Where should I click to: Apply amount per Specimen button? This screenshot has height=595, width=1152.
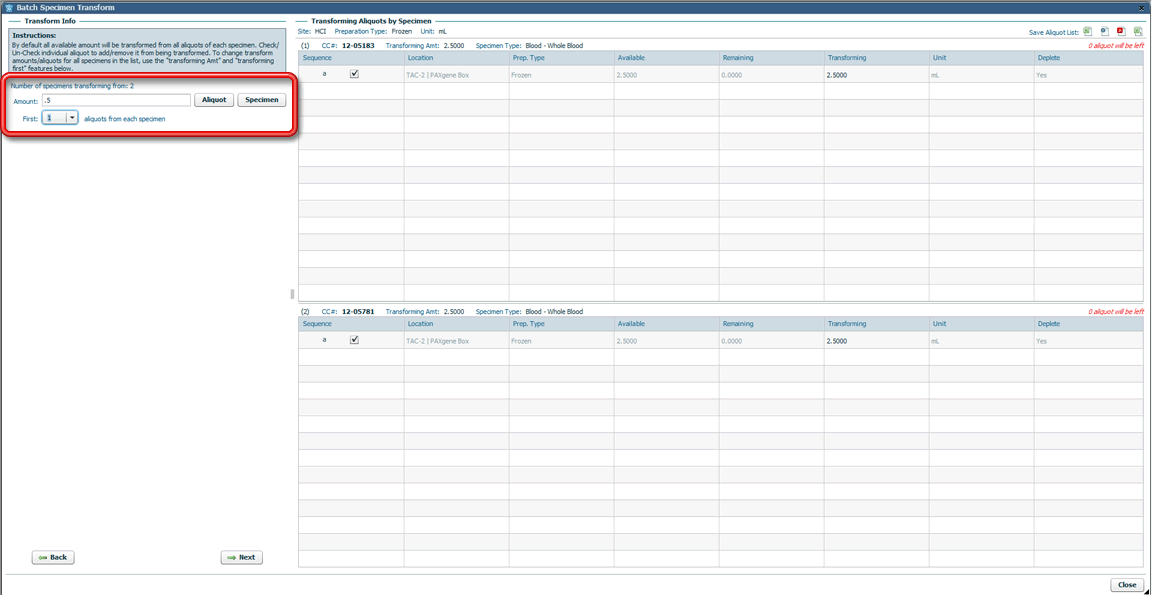[x=262, y=100]
